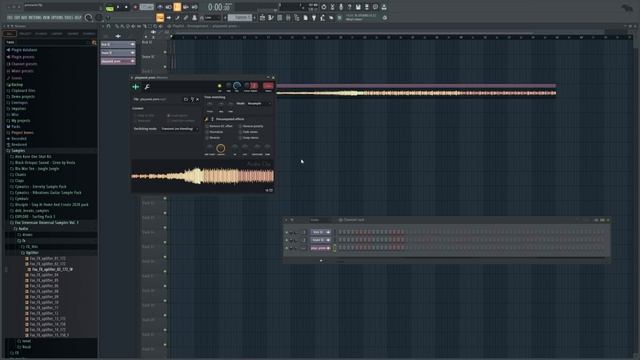Screen dimensions: 640x360
Task: Open the time stretching Mode dropdown
Action: point(258,104)
